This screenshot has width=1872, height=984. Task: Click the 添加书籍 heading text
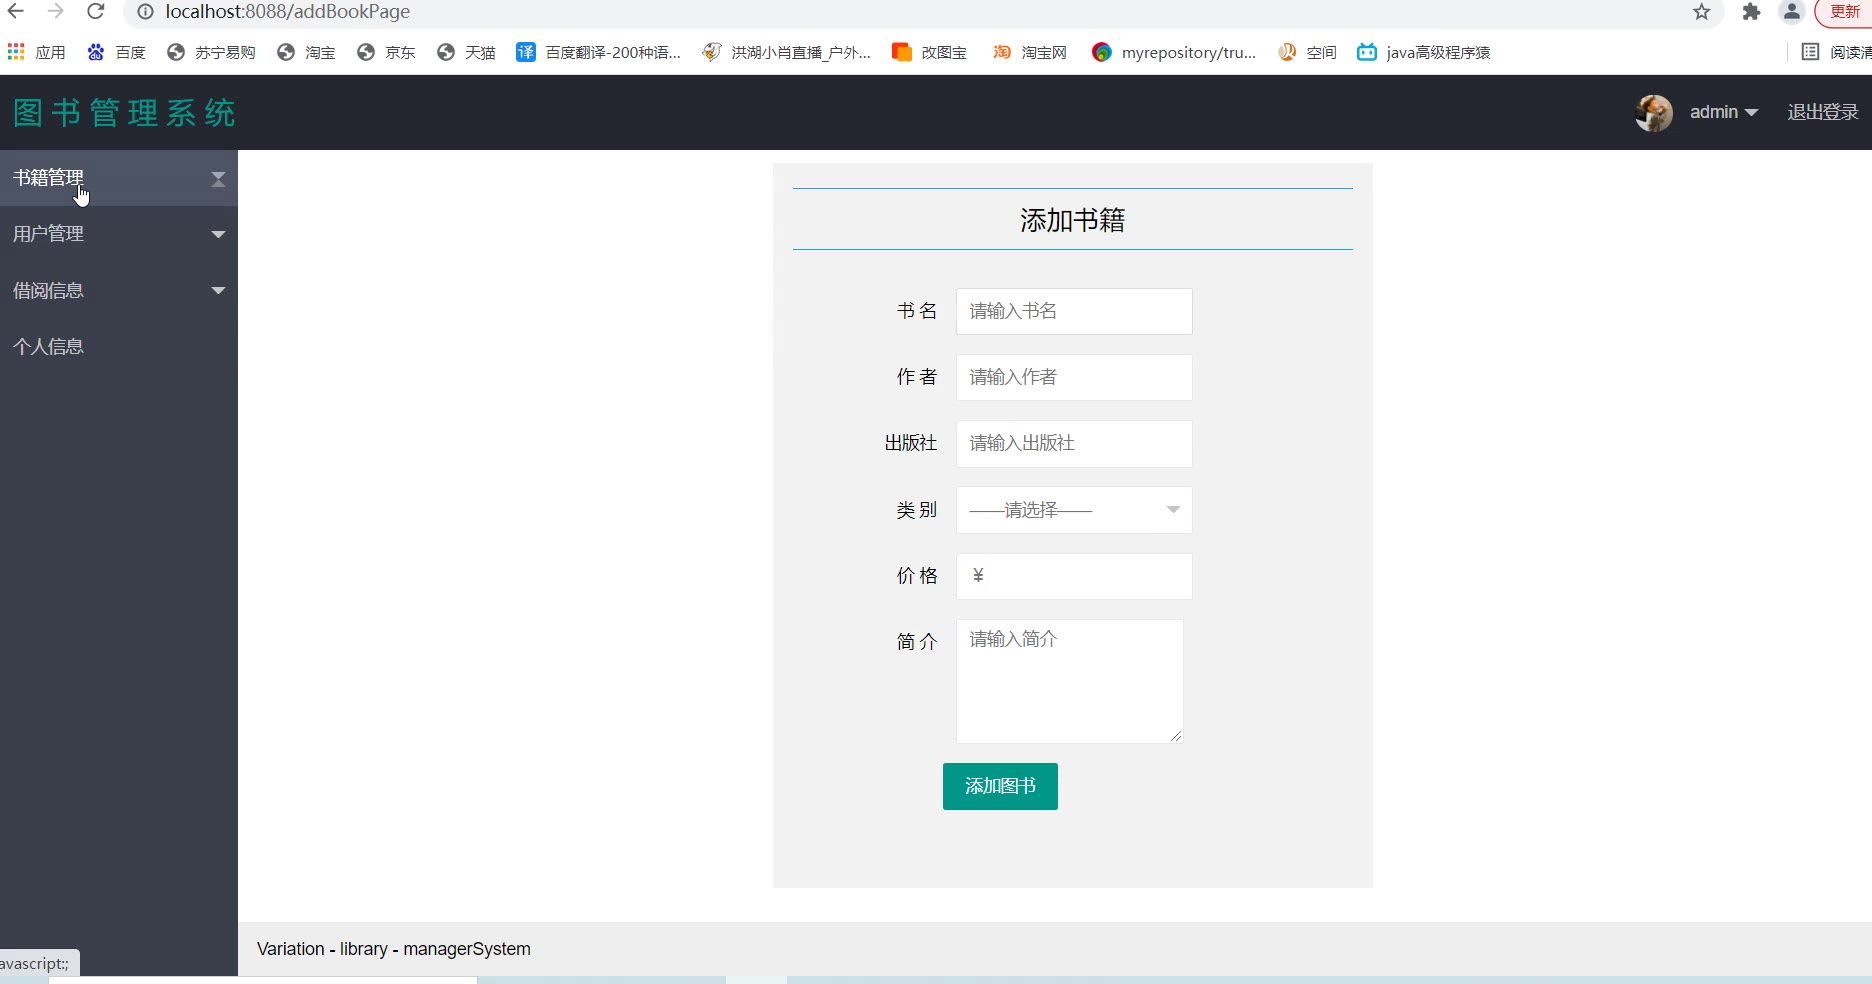point(1072,220)
